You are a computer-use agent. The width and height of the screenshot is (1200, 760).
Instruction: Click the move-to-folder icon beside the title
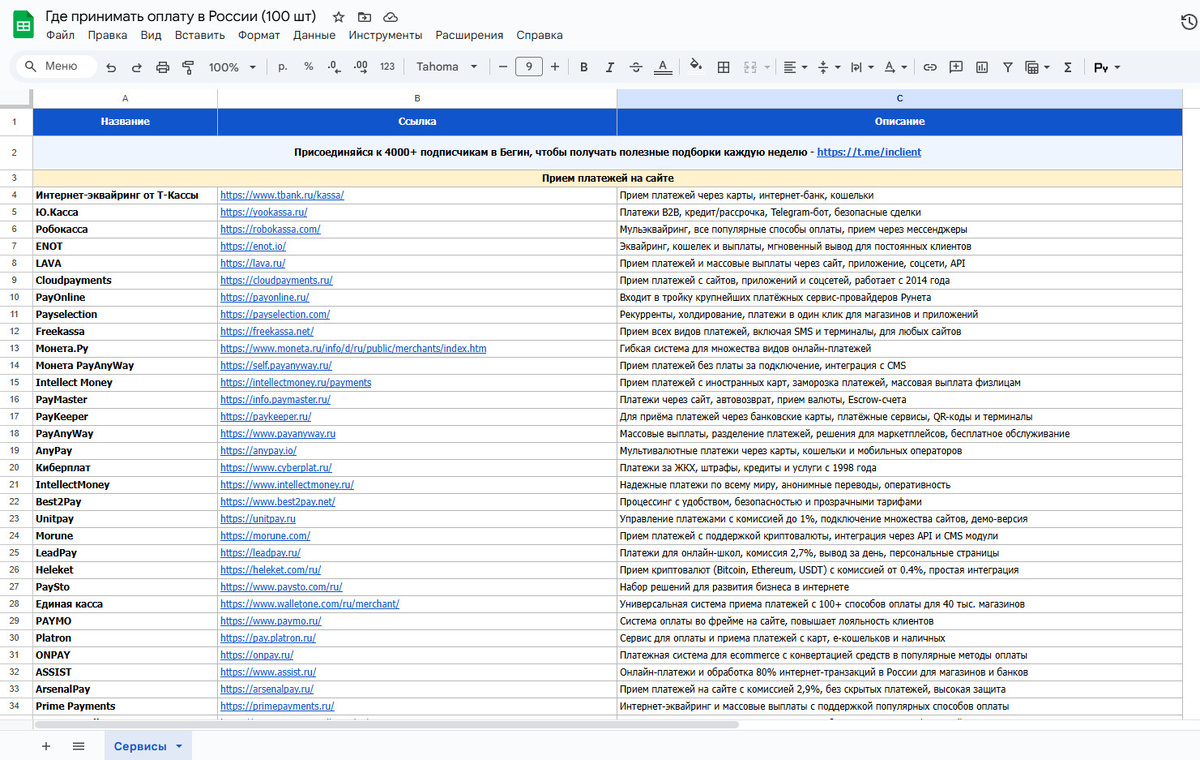pos(365,17)
